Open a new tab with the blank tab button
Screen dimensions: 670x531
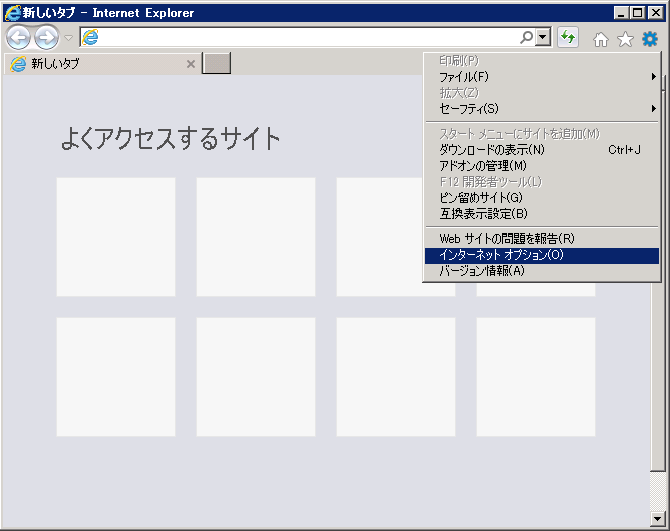click(x=216, y=63)
